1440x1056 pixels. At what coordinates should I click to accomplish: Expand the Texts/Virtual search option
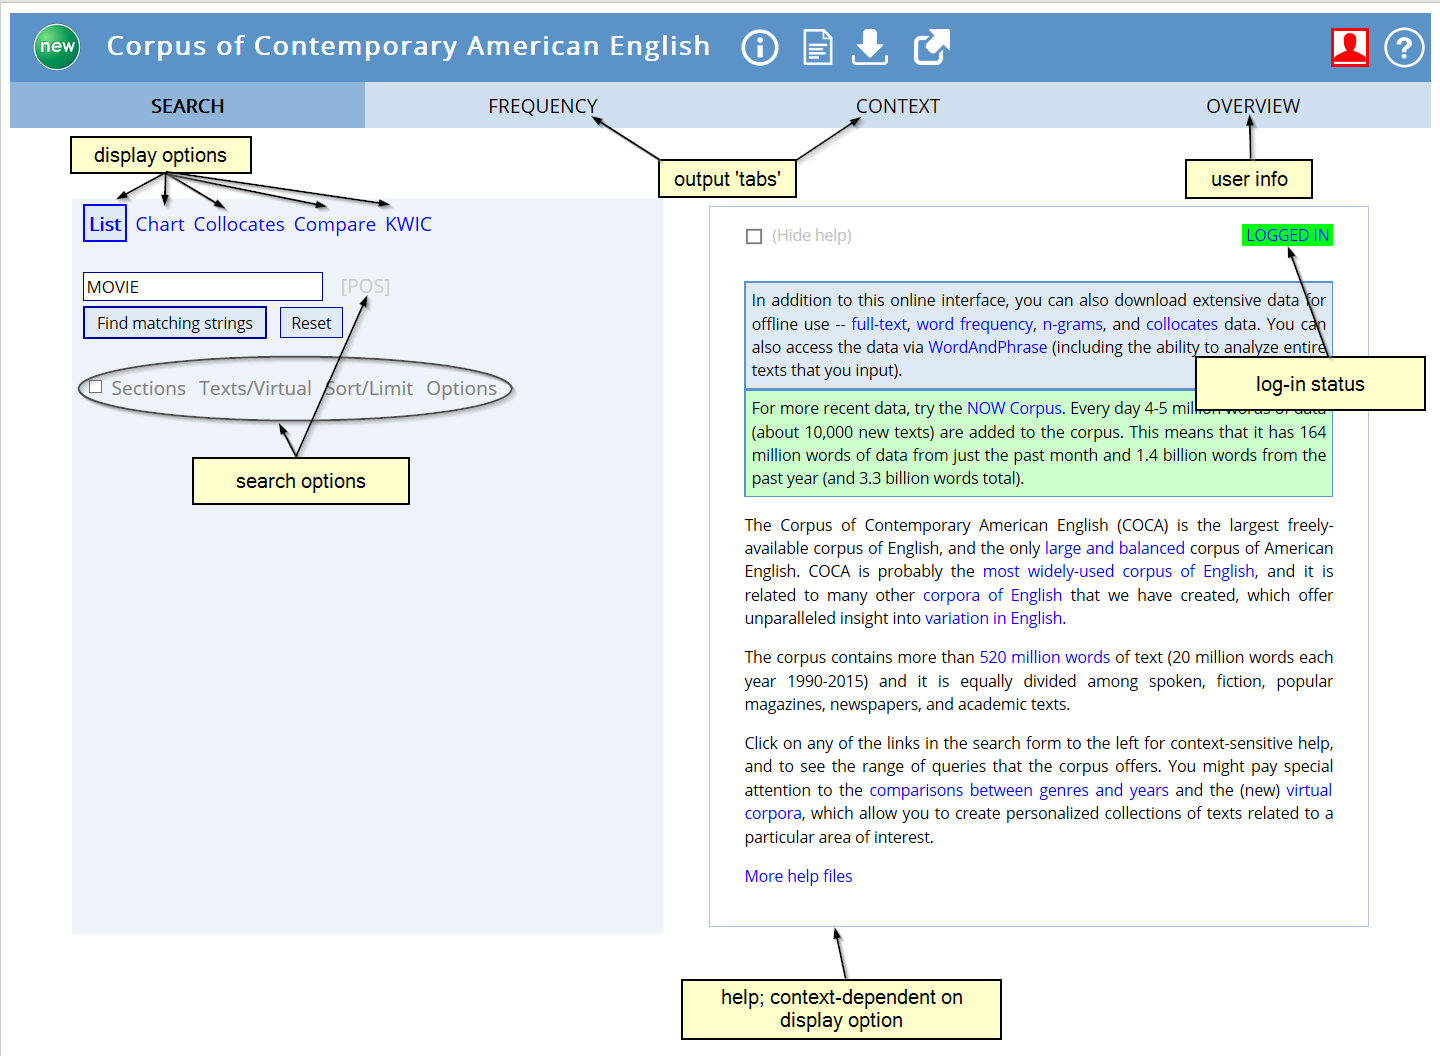pos(255,388)
